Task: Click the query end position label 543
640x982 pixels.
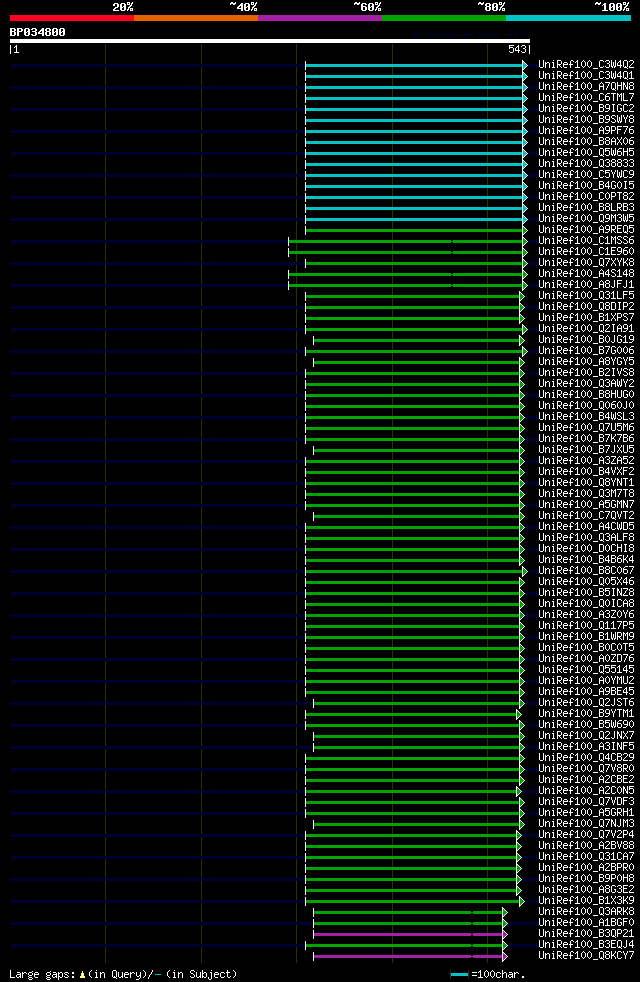Action: 517,49
